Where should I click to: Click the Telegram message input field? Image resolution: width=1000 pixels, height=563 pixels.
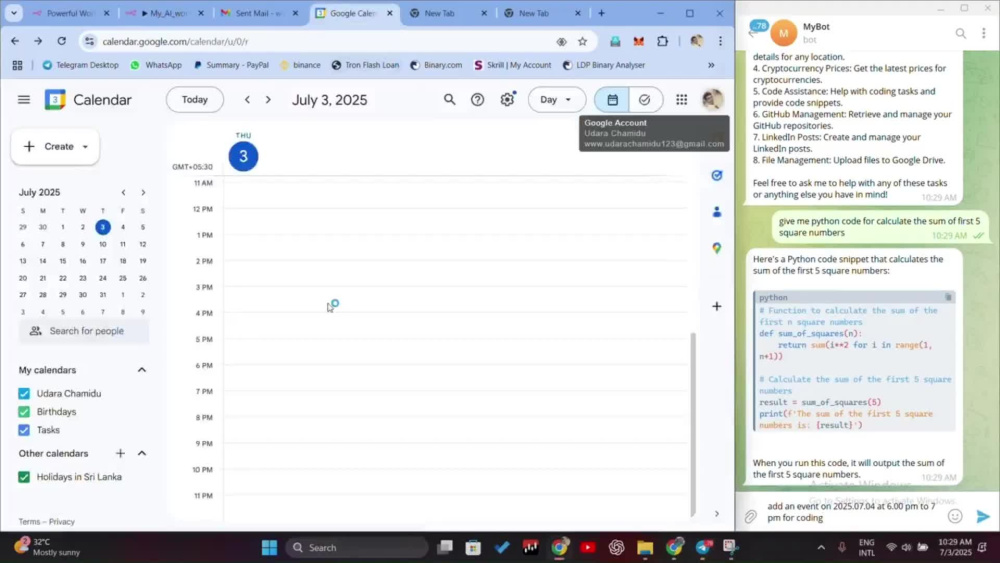851,512
